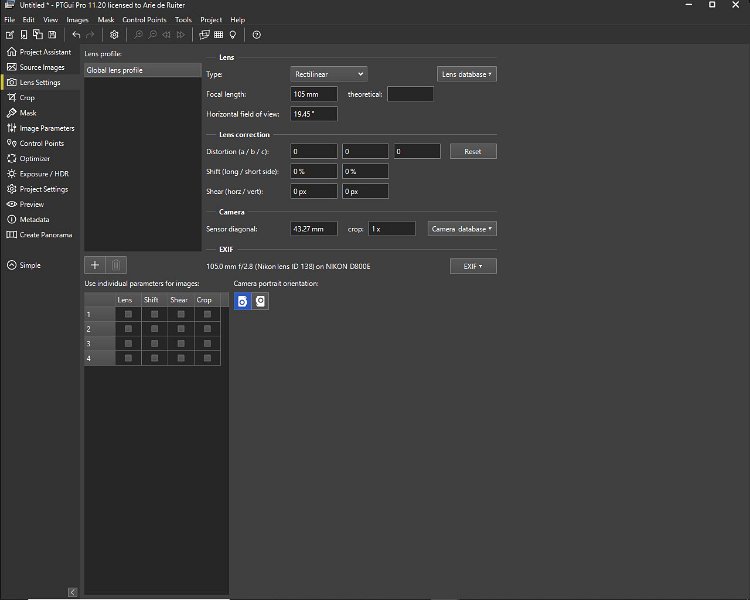Open options via the gear toolbar icon
Image resolution: width=750 pixels, height=600 pixels.
(114, 35)
